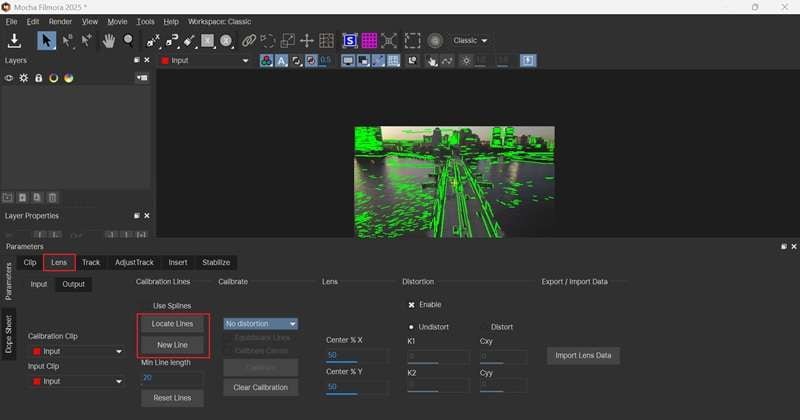
Task: Select the ellipse spline shape tool
Action: [227, 40]
